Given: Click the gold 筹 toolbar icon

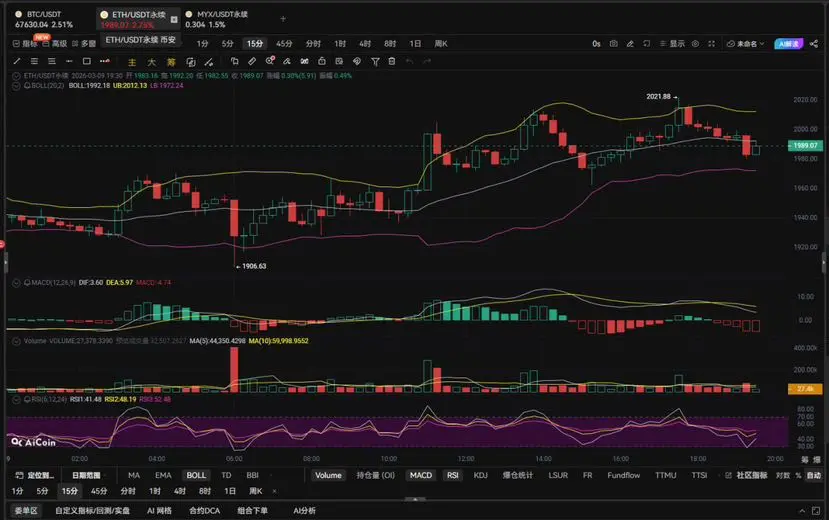Looking at the screenshot, I should point(171,62).
